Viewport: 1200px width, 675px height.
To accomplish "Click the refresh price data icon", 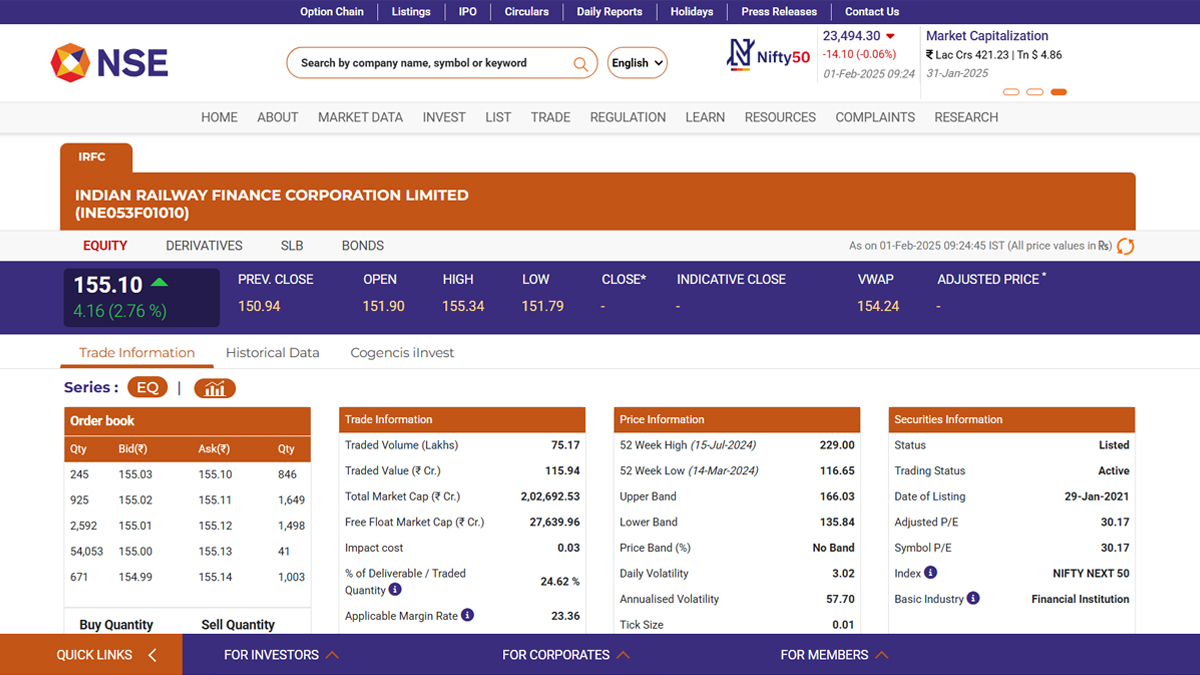I will [x=1125, y=246].
